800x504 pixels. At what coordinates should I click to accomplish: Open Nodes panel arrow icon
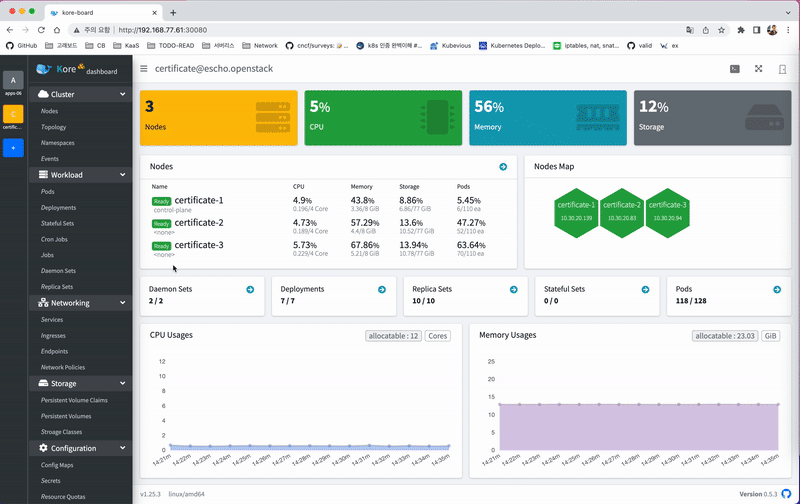pos(503,167)
